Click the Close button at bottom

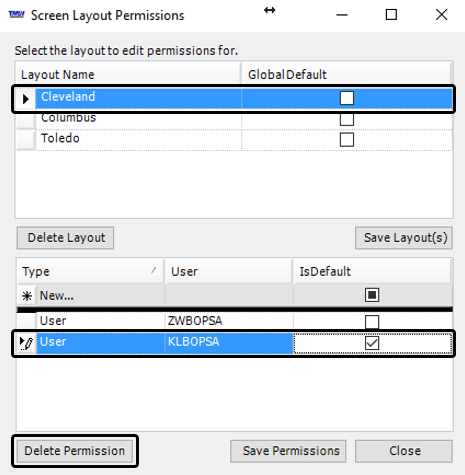click(404, 451)
